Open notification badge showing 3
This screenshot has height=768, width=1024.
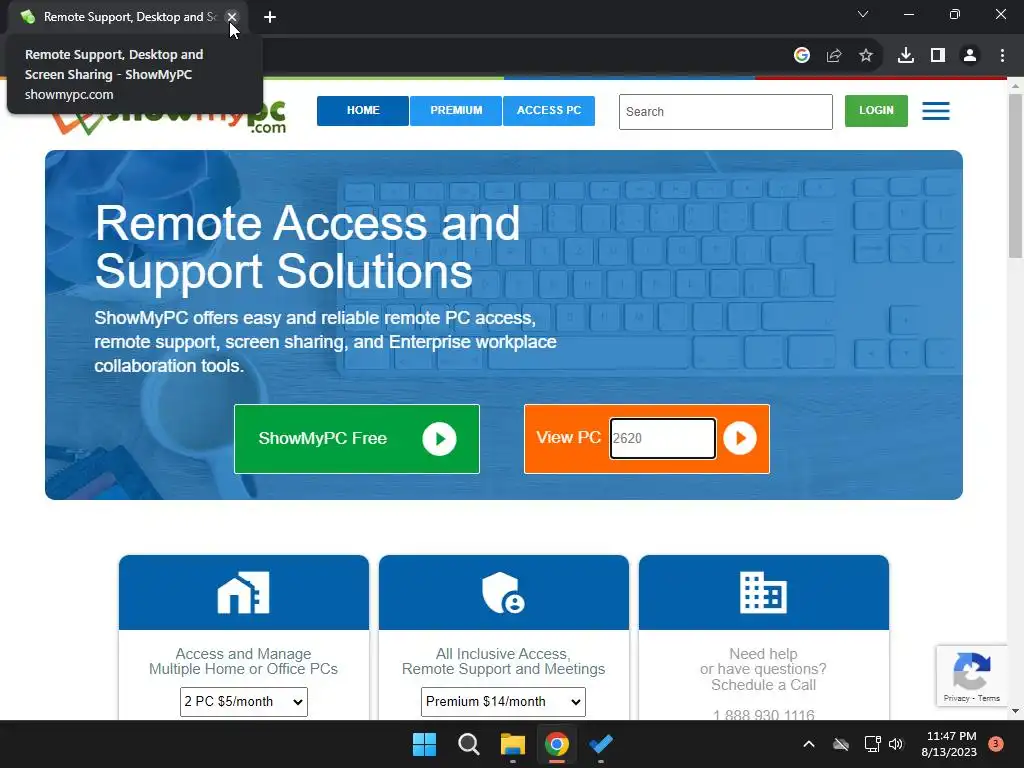[x=996, y=743]
